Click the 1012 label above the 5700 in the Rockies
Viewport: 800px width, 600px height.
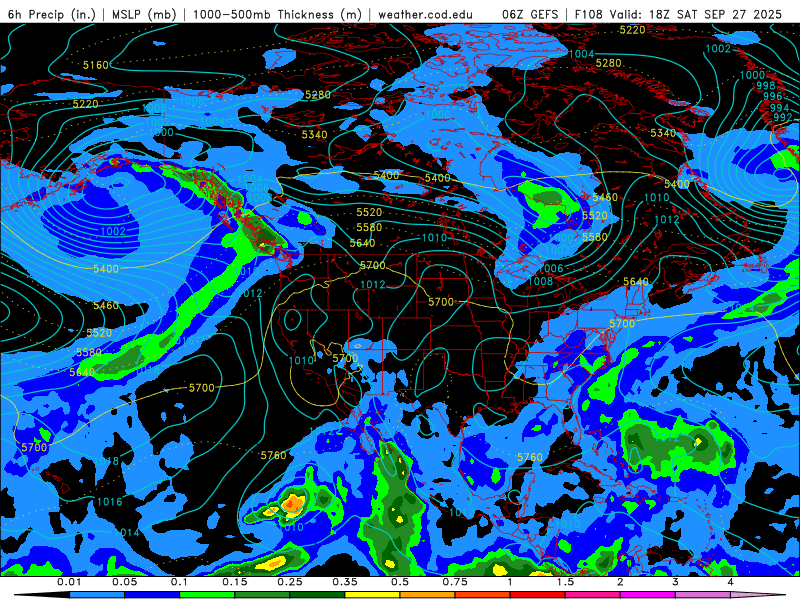tap(373, 285)
